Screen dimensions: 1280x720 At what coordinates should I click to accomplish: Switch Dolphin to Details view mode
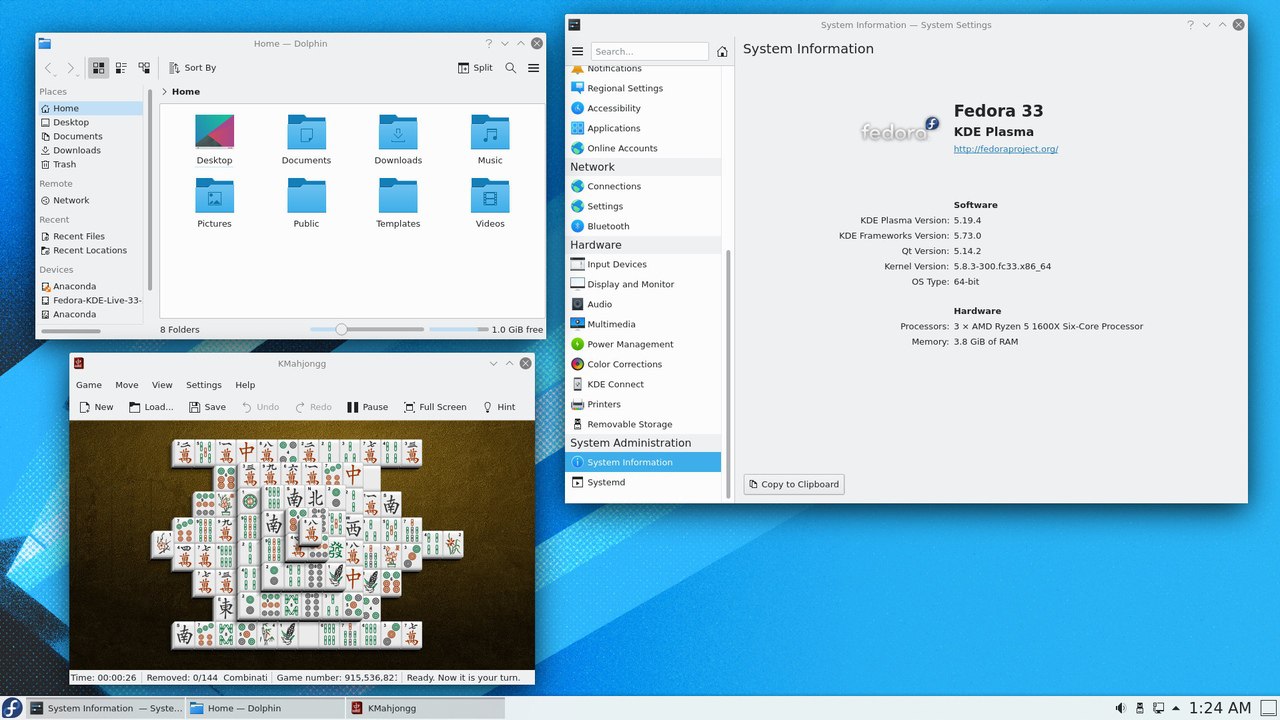click(x=144, y=68)
